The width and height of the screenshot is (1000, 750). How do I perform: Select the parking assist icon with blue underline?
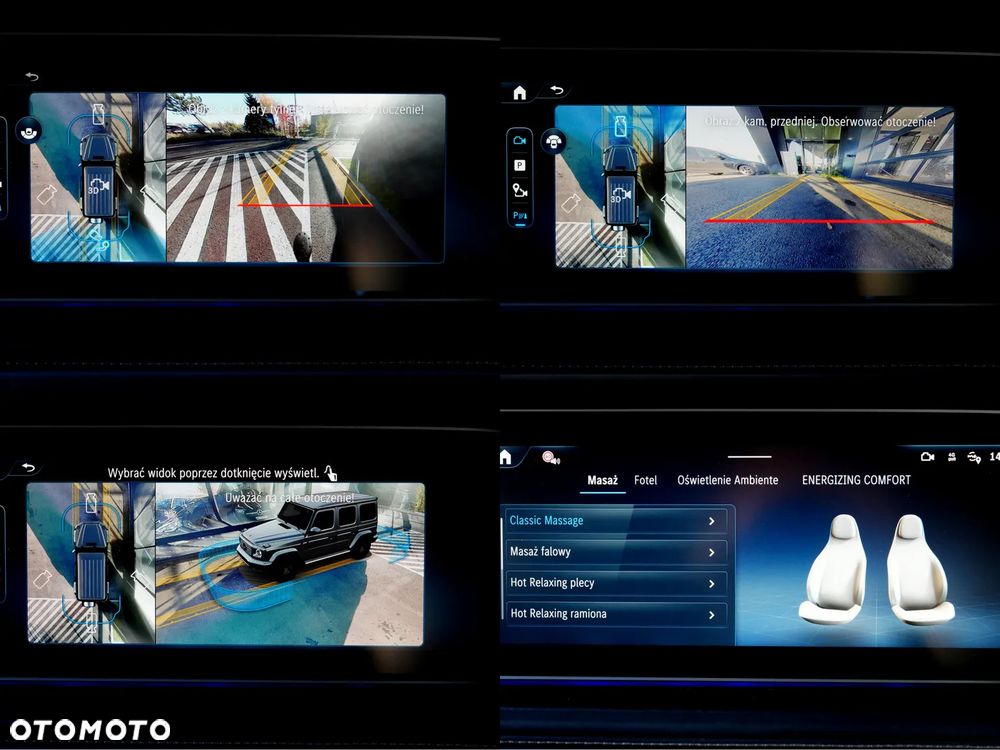pos(520,216)
